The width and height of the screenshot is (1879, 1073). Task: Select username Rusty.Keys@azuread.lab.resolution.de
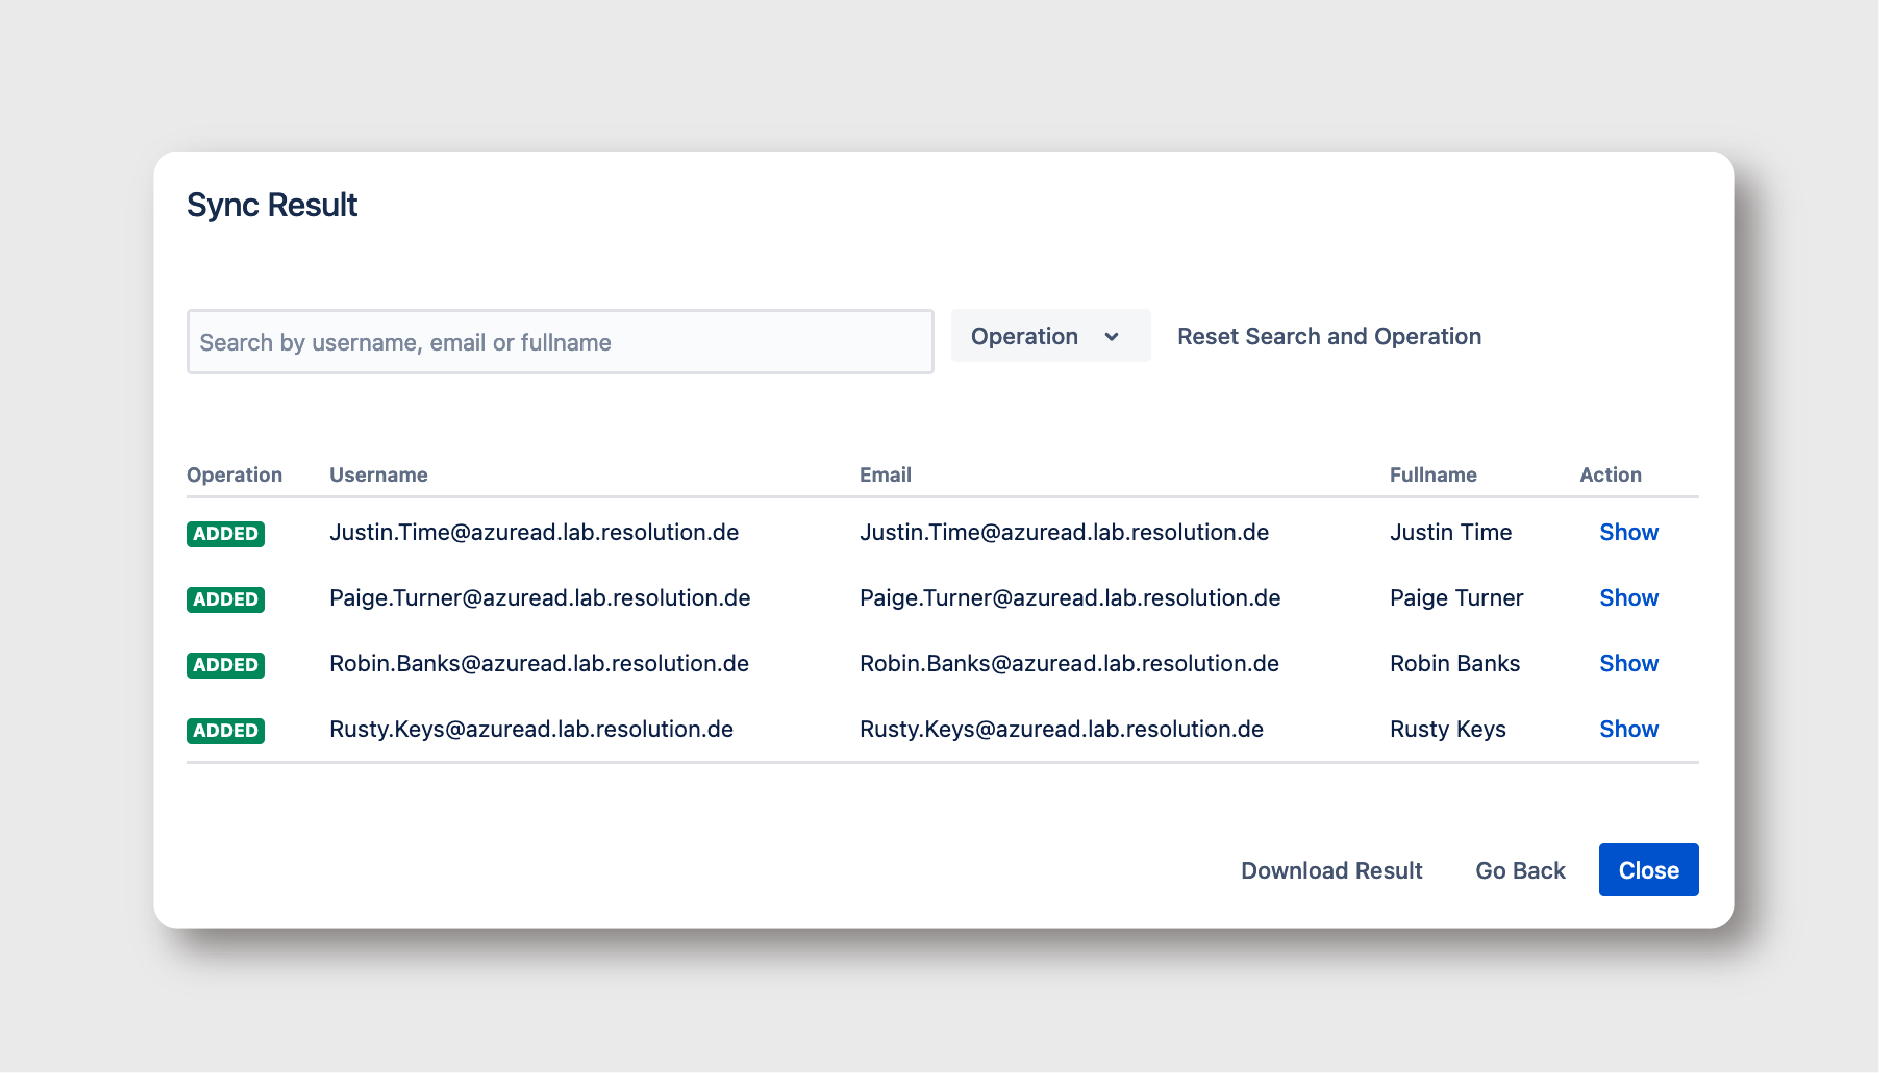coord(531,729)
